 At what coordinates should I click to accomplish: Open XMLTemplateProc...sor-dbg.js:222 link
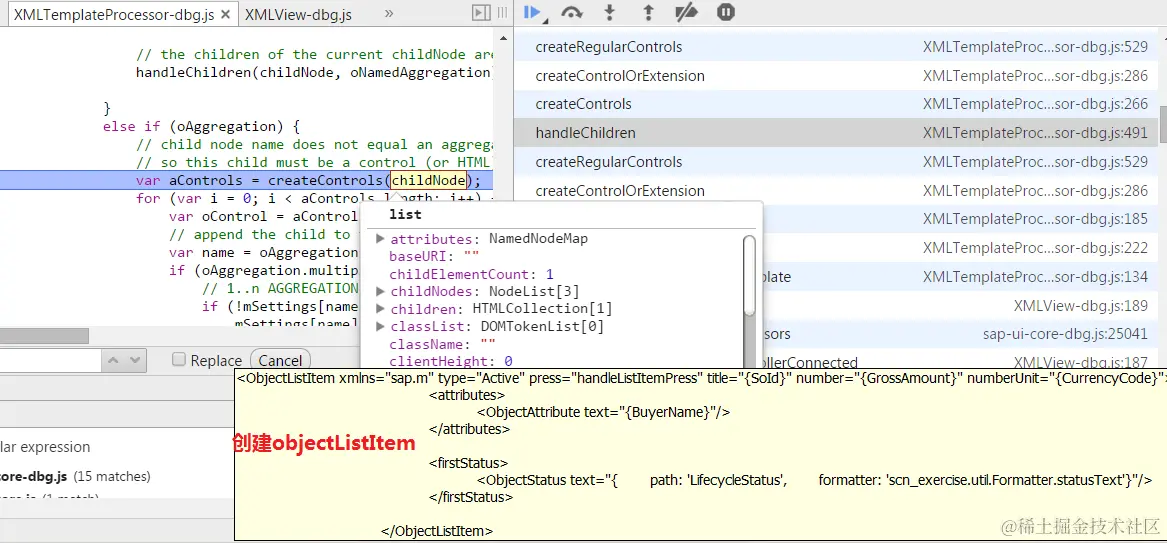tap(1035, 248)
